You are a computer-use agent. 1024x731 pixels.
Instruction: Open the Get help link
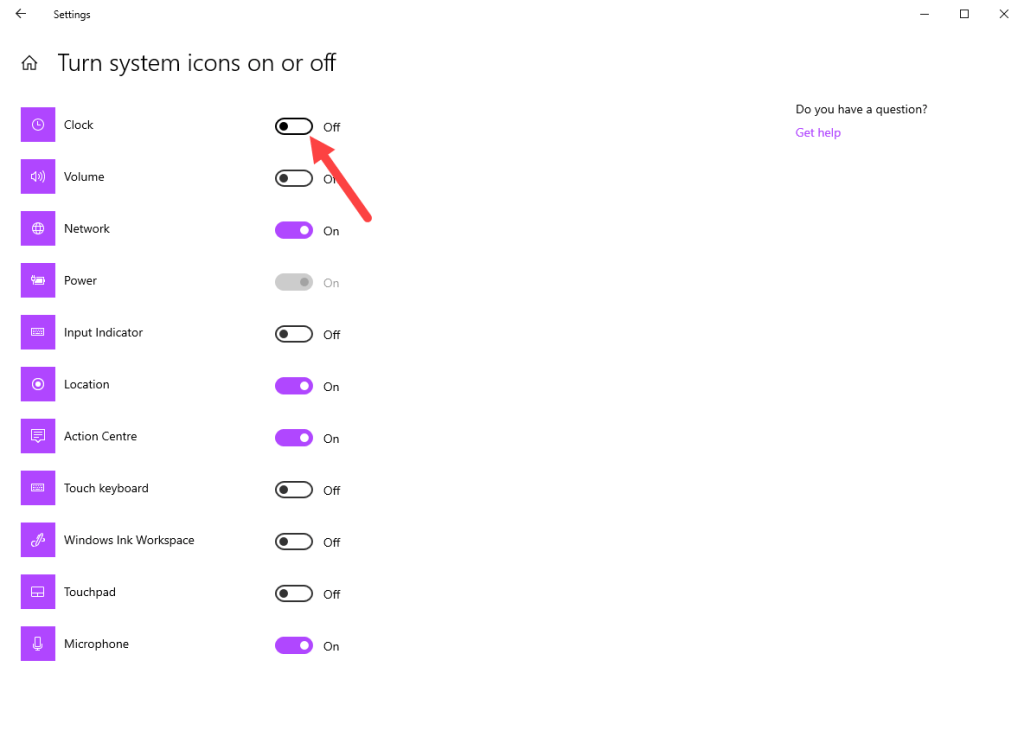pyautogui.click(x=818, y=133)
